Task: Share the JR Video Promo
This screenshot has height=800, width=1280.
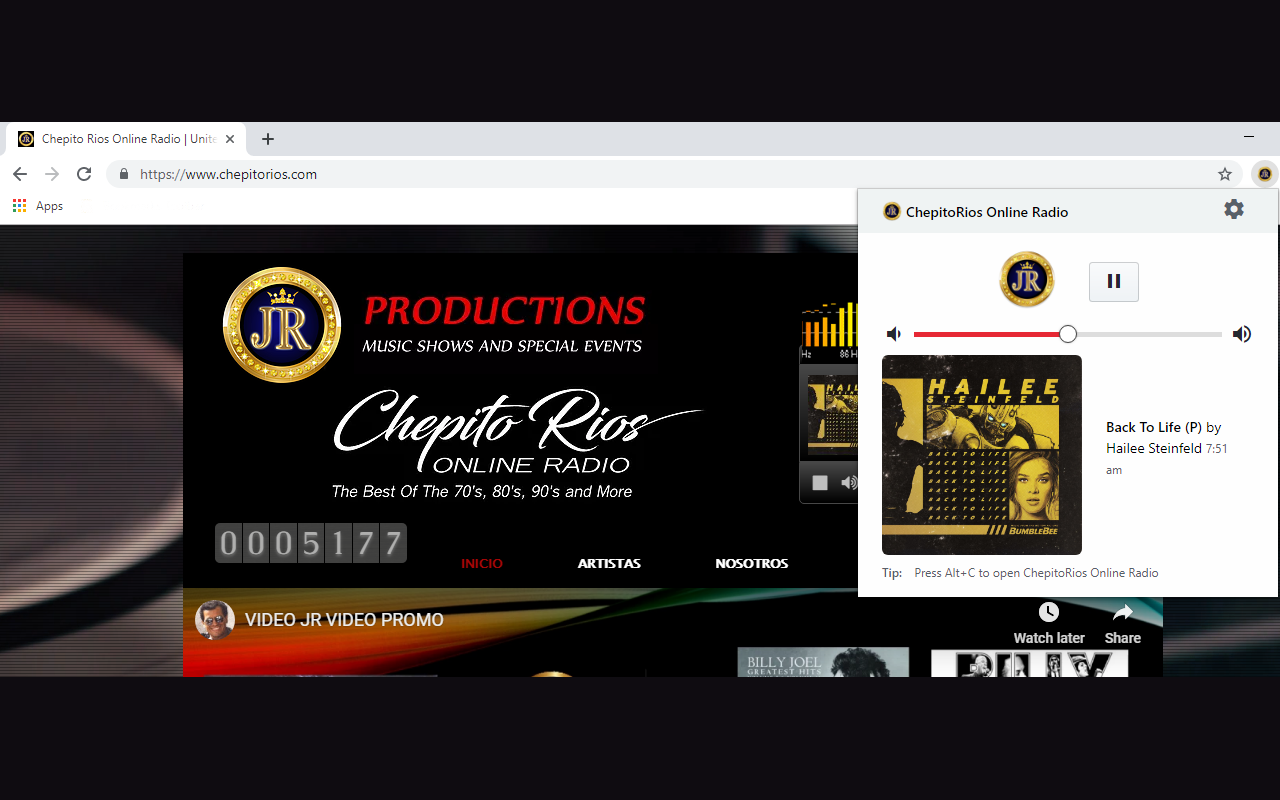Action: [x=1122, y=621]
